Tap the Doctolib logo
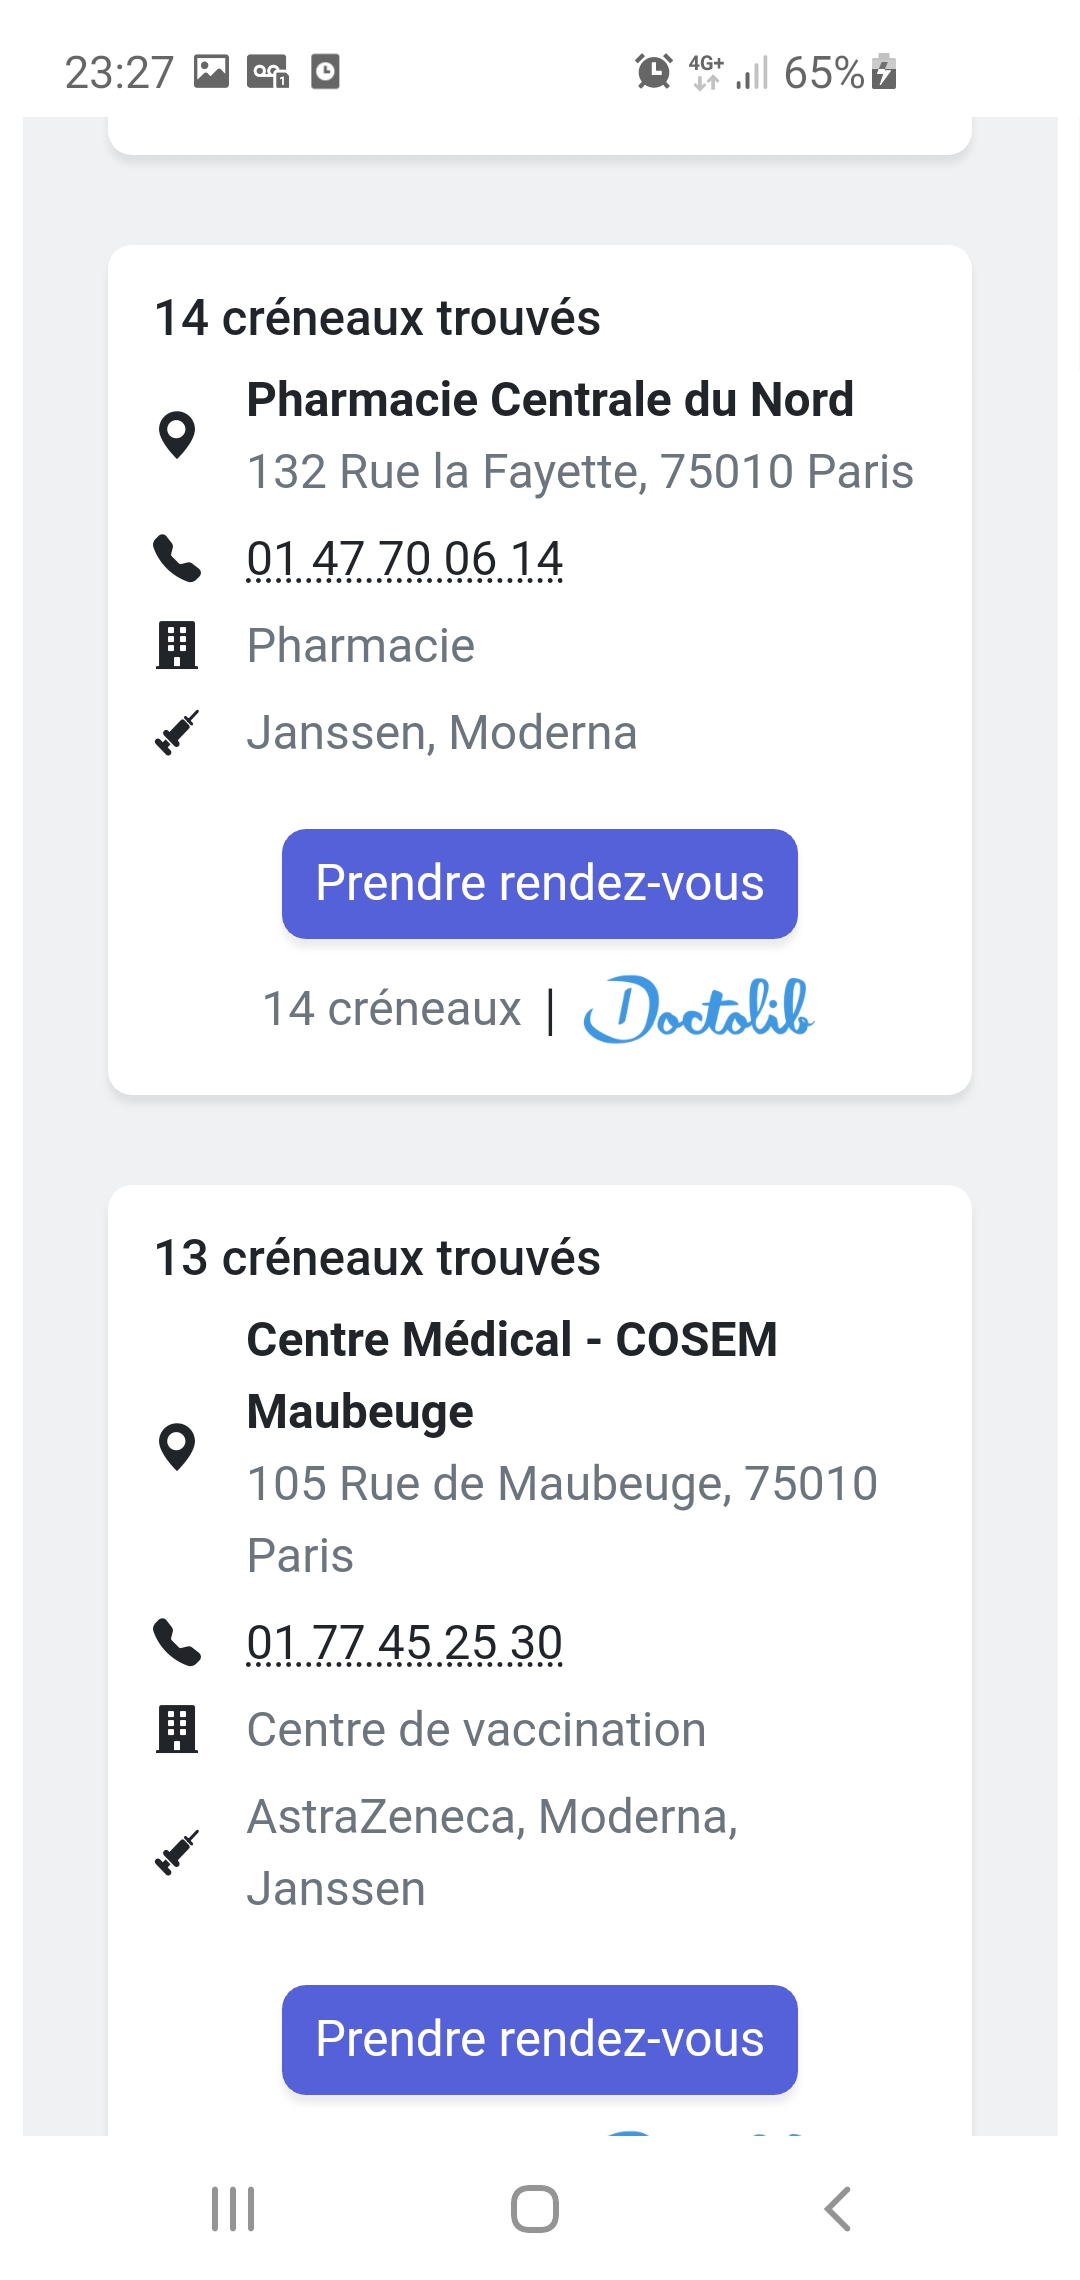The height and width of the screenshot is (2280, 1080). click(698, 1009)
